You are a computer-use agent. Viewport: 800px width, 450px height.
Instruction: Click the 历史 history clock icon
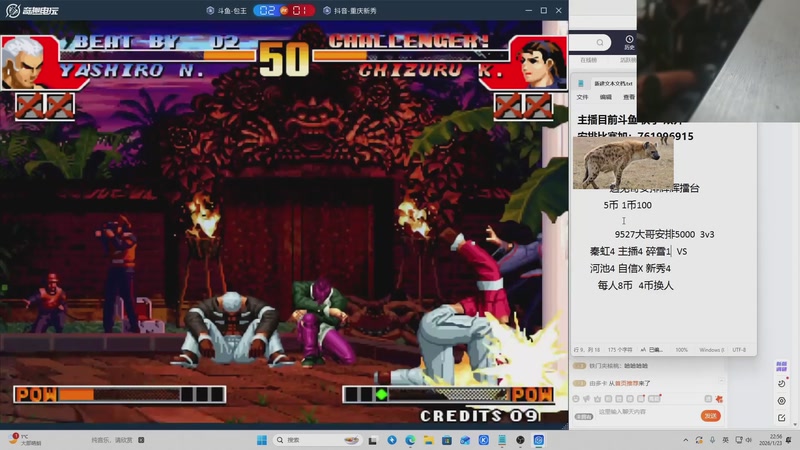click(629, 39)
